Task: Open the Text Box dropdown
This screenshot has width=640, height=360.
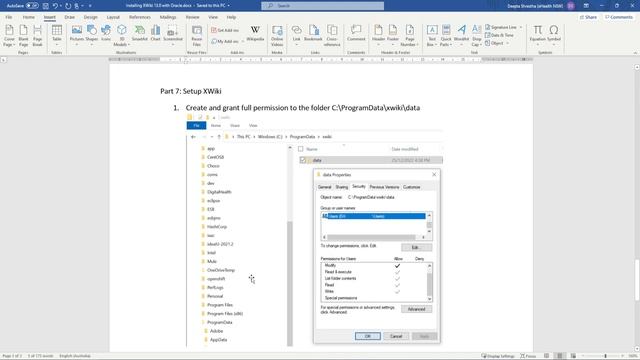Action: click(x=432, y=36)
